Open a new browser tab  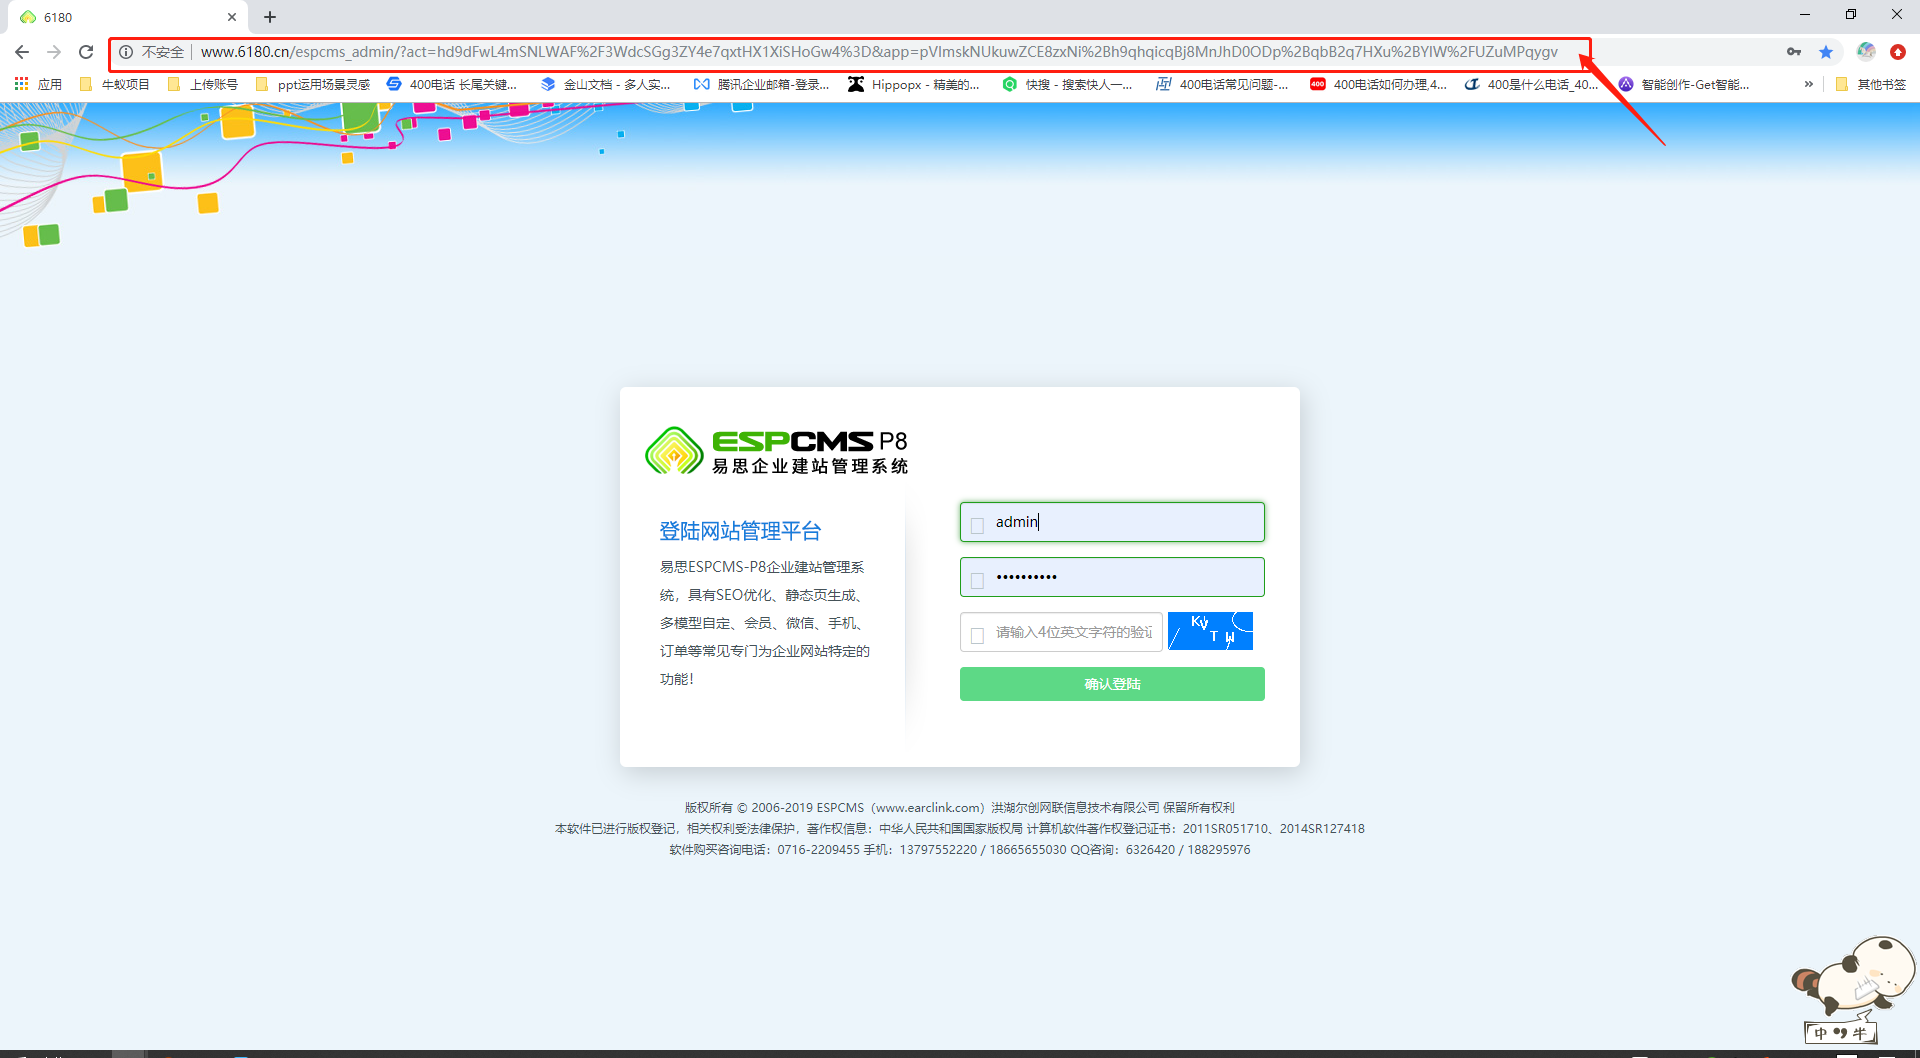[x=270, y=17]
